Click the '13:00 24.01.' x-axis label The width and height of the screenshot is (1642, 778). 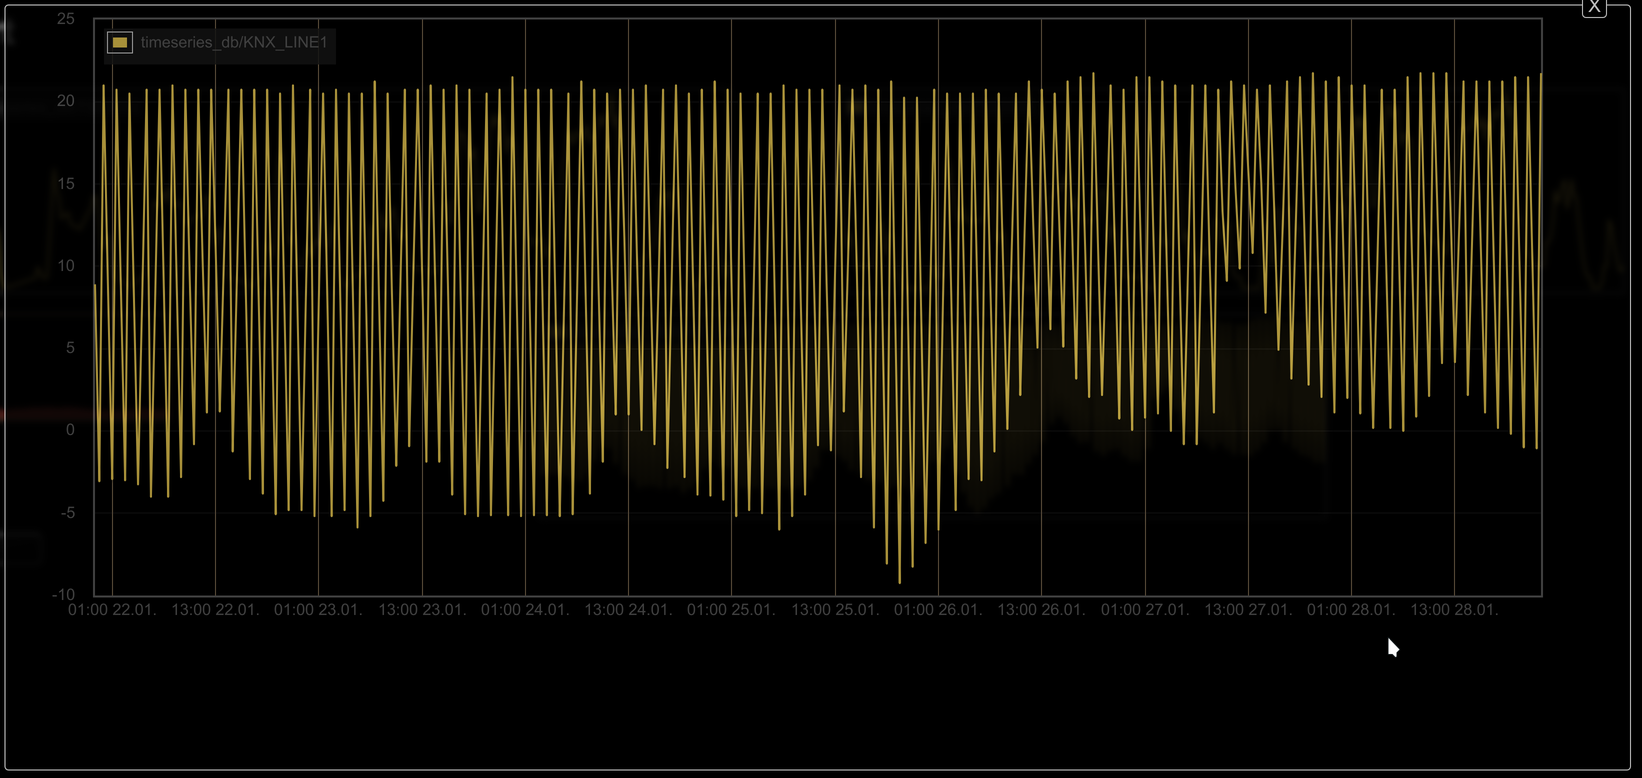[x=628, y=610]
